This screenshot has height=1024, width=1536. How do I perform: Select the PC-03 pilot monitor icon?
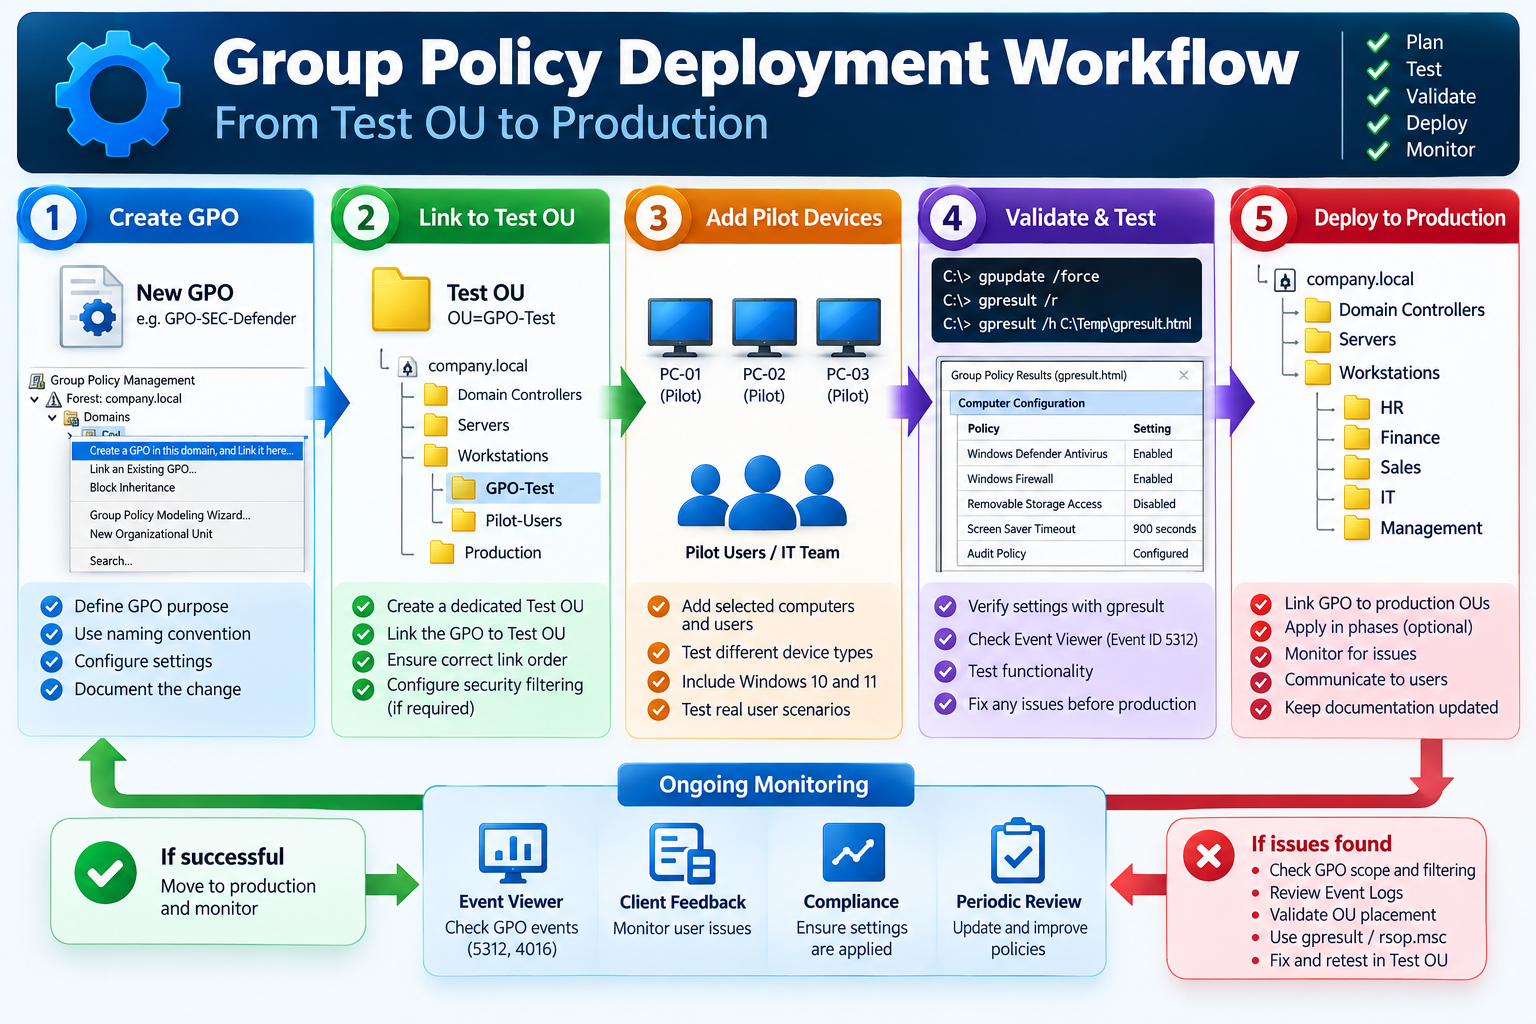coord(848,327)
